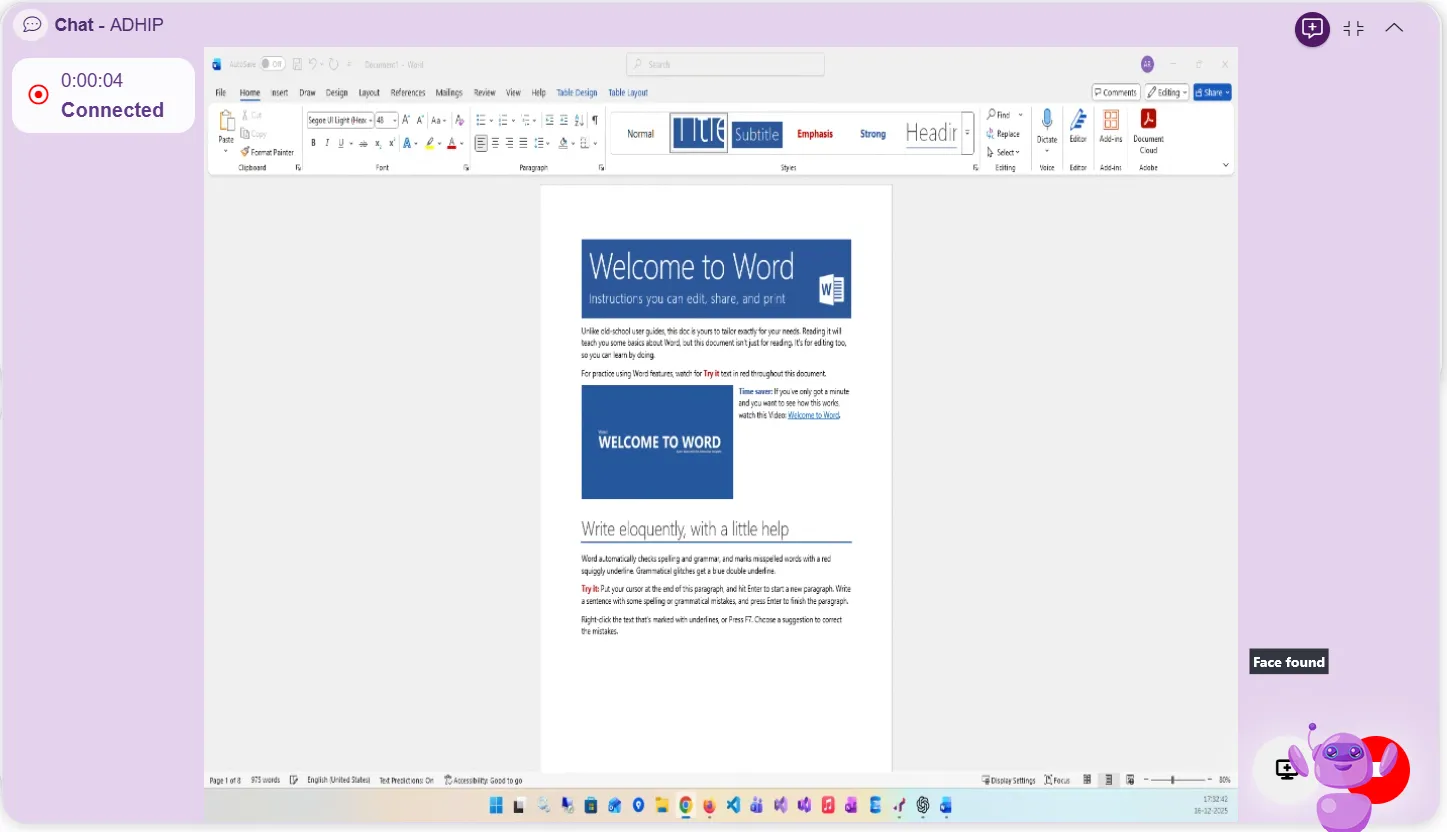Toggle underline formatting with the U icon

coord(341,143)
